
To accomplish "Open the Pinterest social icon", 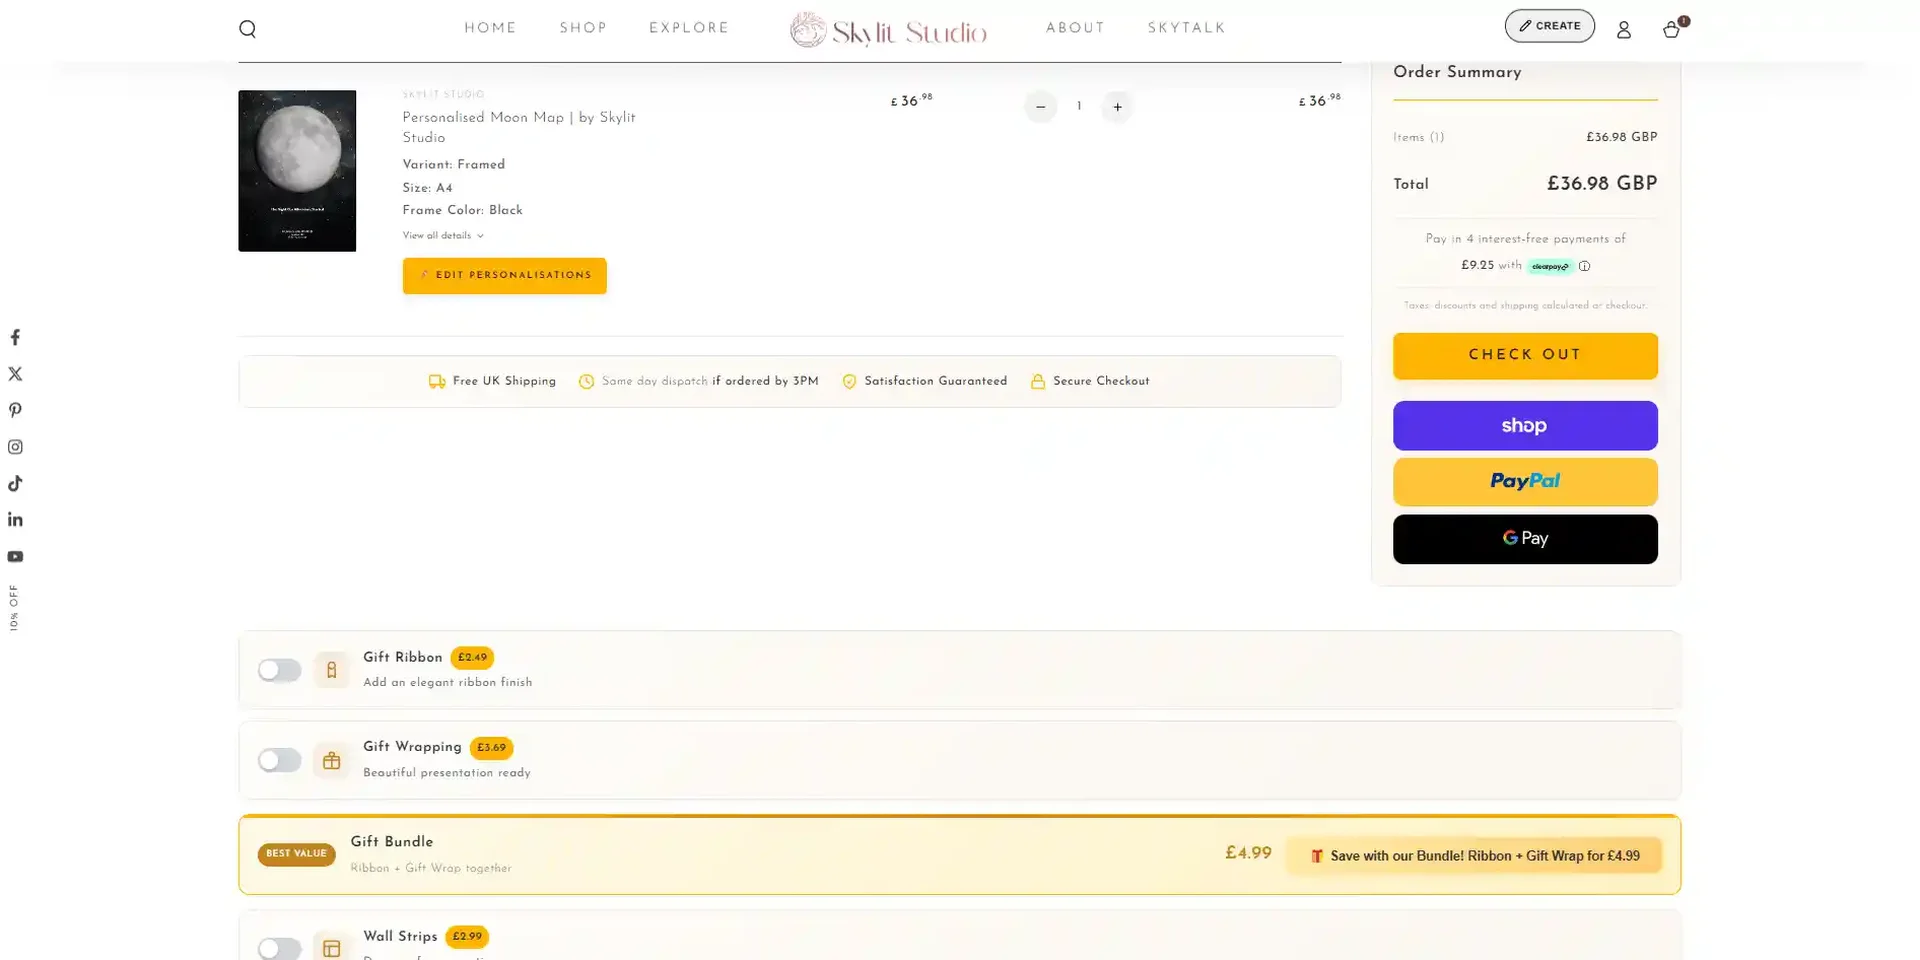I will 15,410.
